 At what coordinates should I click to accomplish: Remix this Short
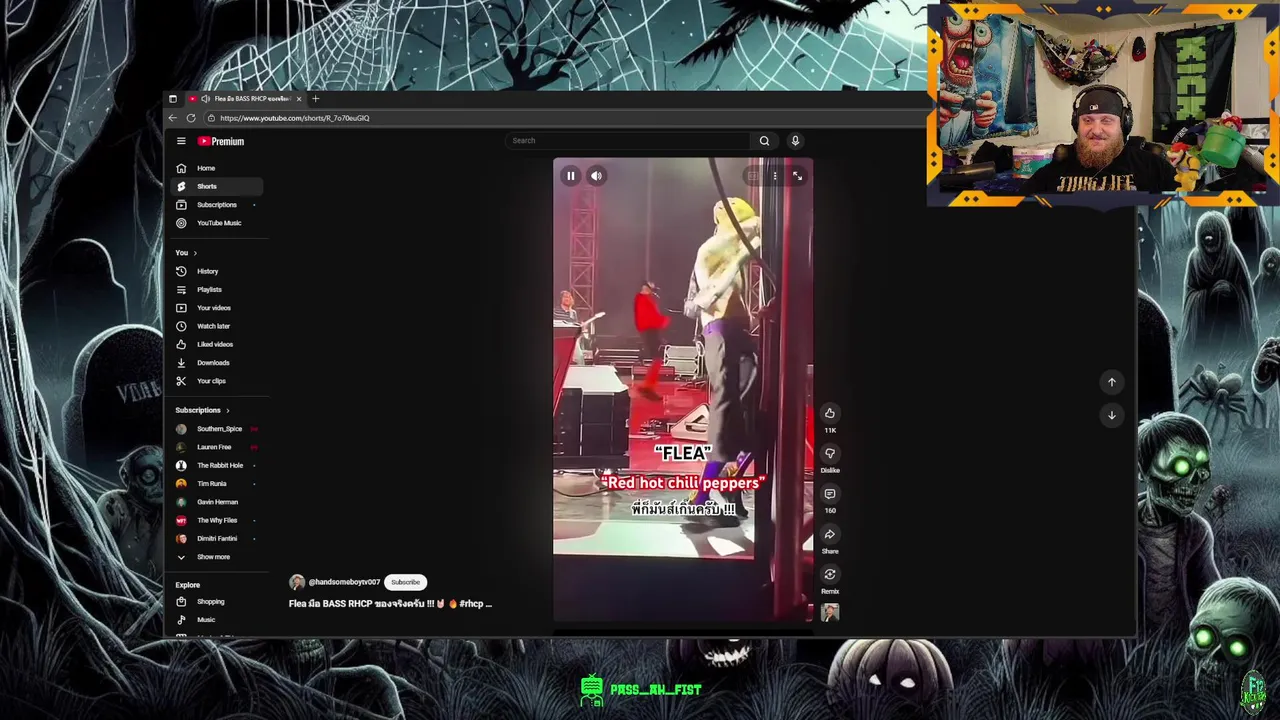tap(830, 574)
